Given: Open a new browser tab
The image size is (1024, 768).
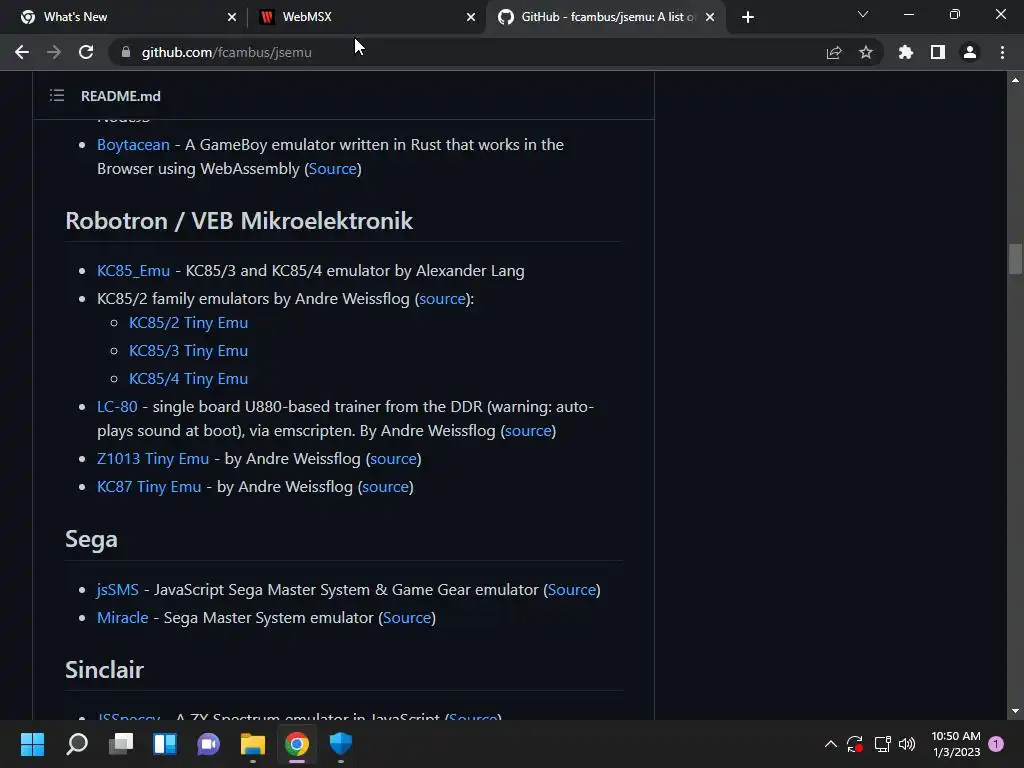Looking at the screenshot, I should tap(748, 17).
